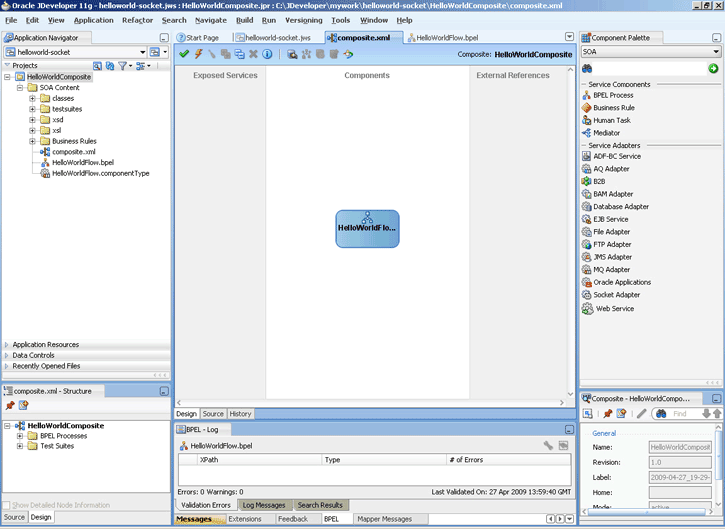This screenshot has width=725, height=529.
Task: Open Search Results tab
Action: [320, 505]
